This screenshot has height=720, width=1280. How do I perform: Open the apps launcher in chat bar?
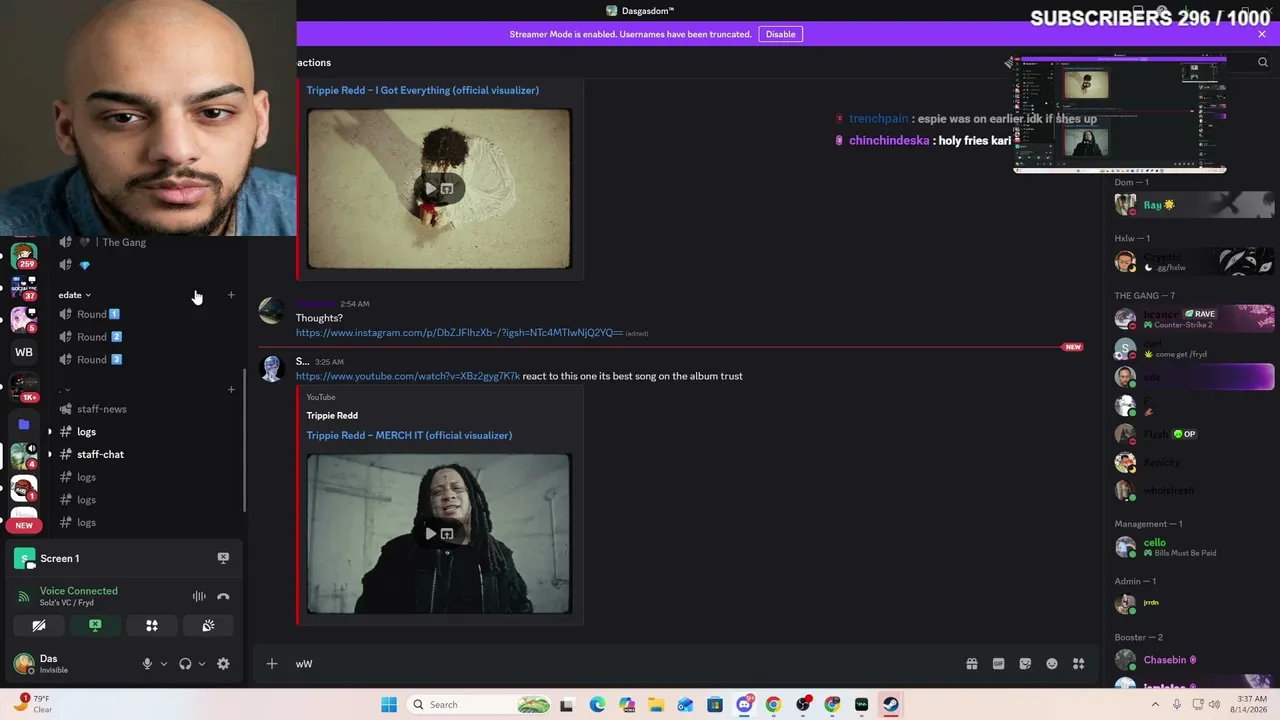(x=1079, y=664)
